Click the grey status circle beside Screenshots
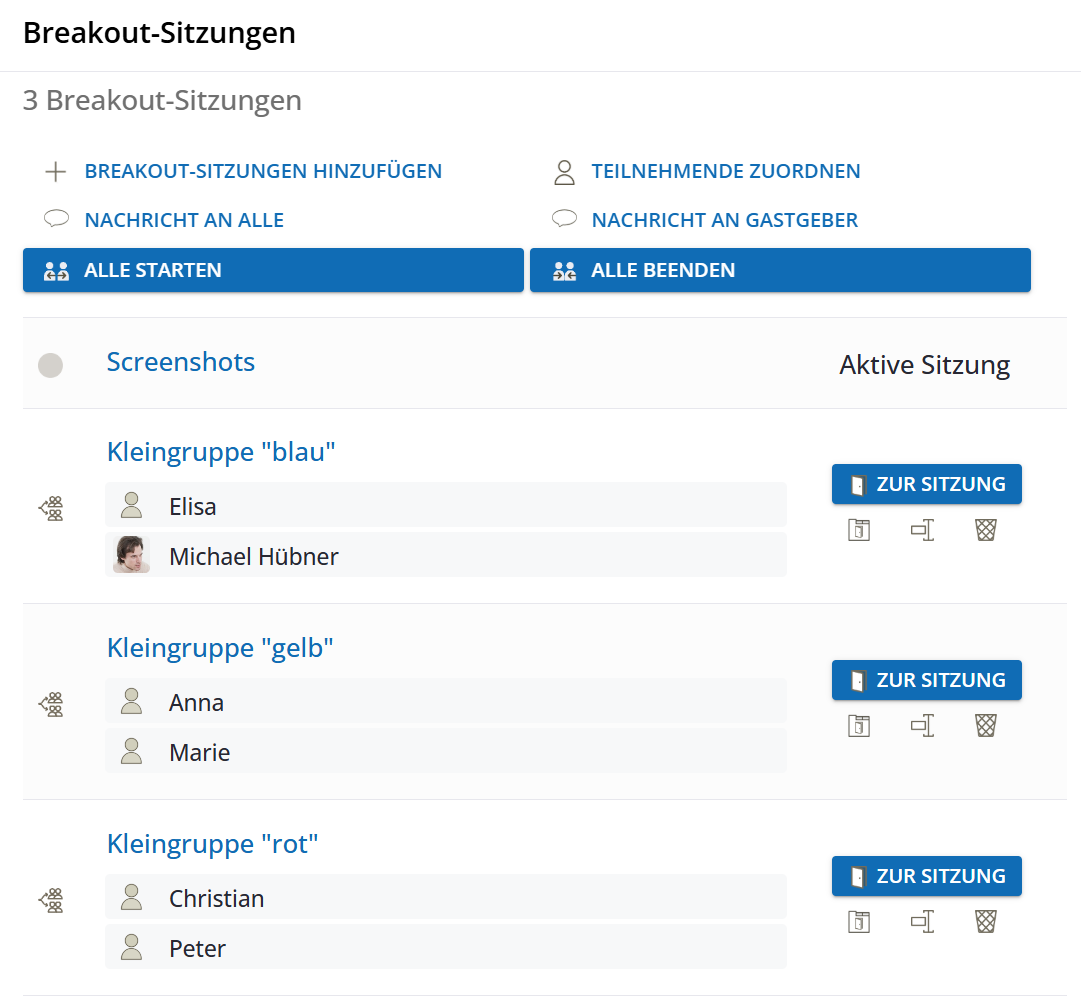The height and width of the screenshot is (1000, 1081). pyautogui.click(x=50, y=365)
